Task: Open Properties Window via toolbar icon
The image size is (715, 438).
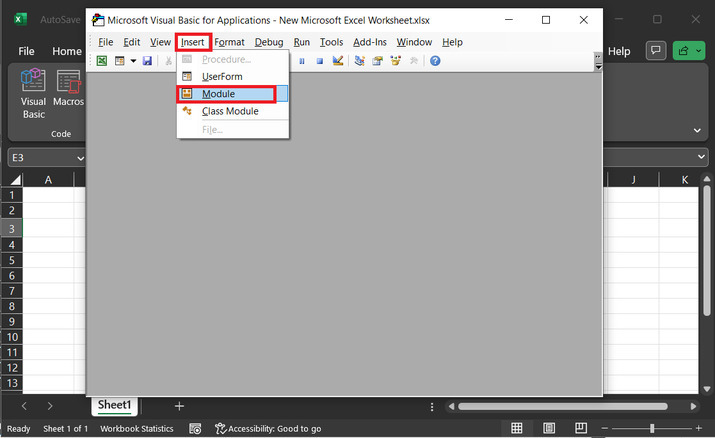Action: (x=377, y=61)
